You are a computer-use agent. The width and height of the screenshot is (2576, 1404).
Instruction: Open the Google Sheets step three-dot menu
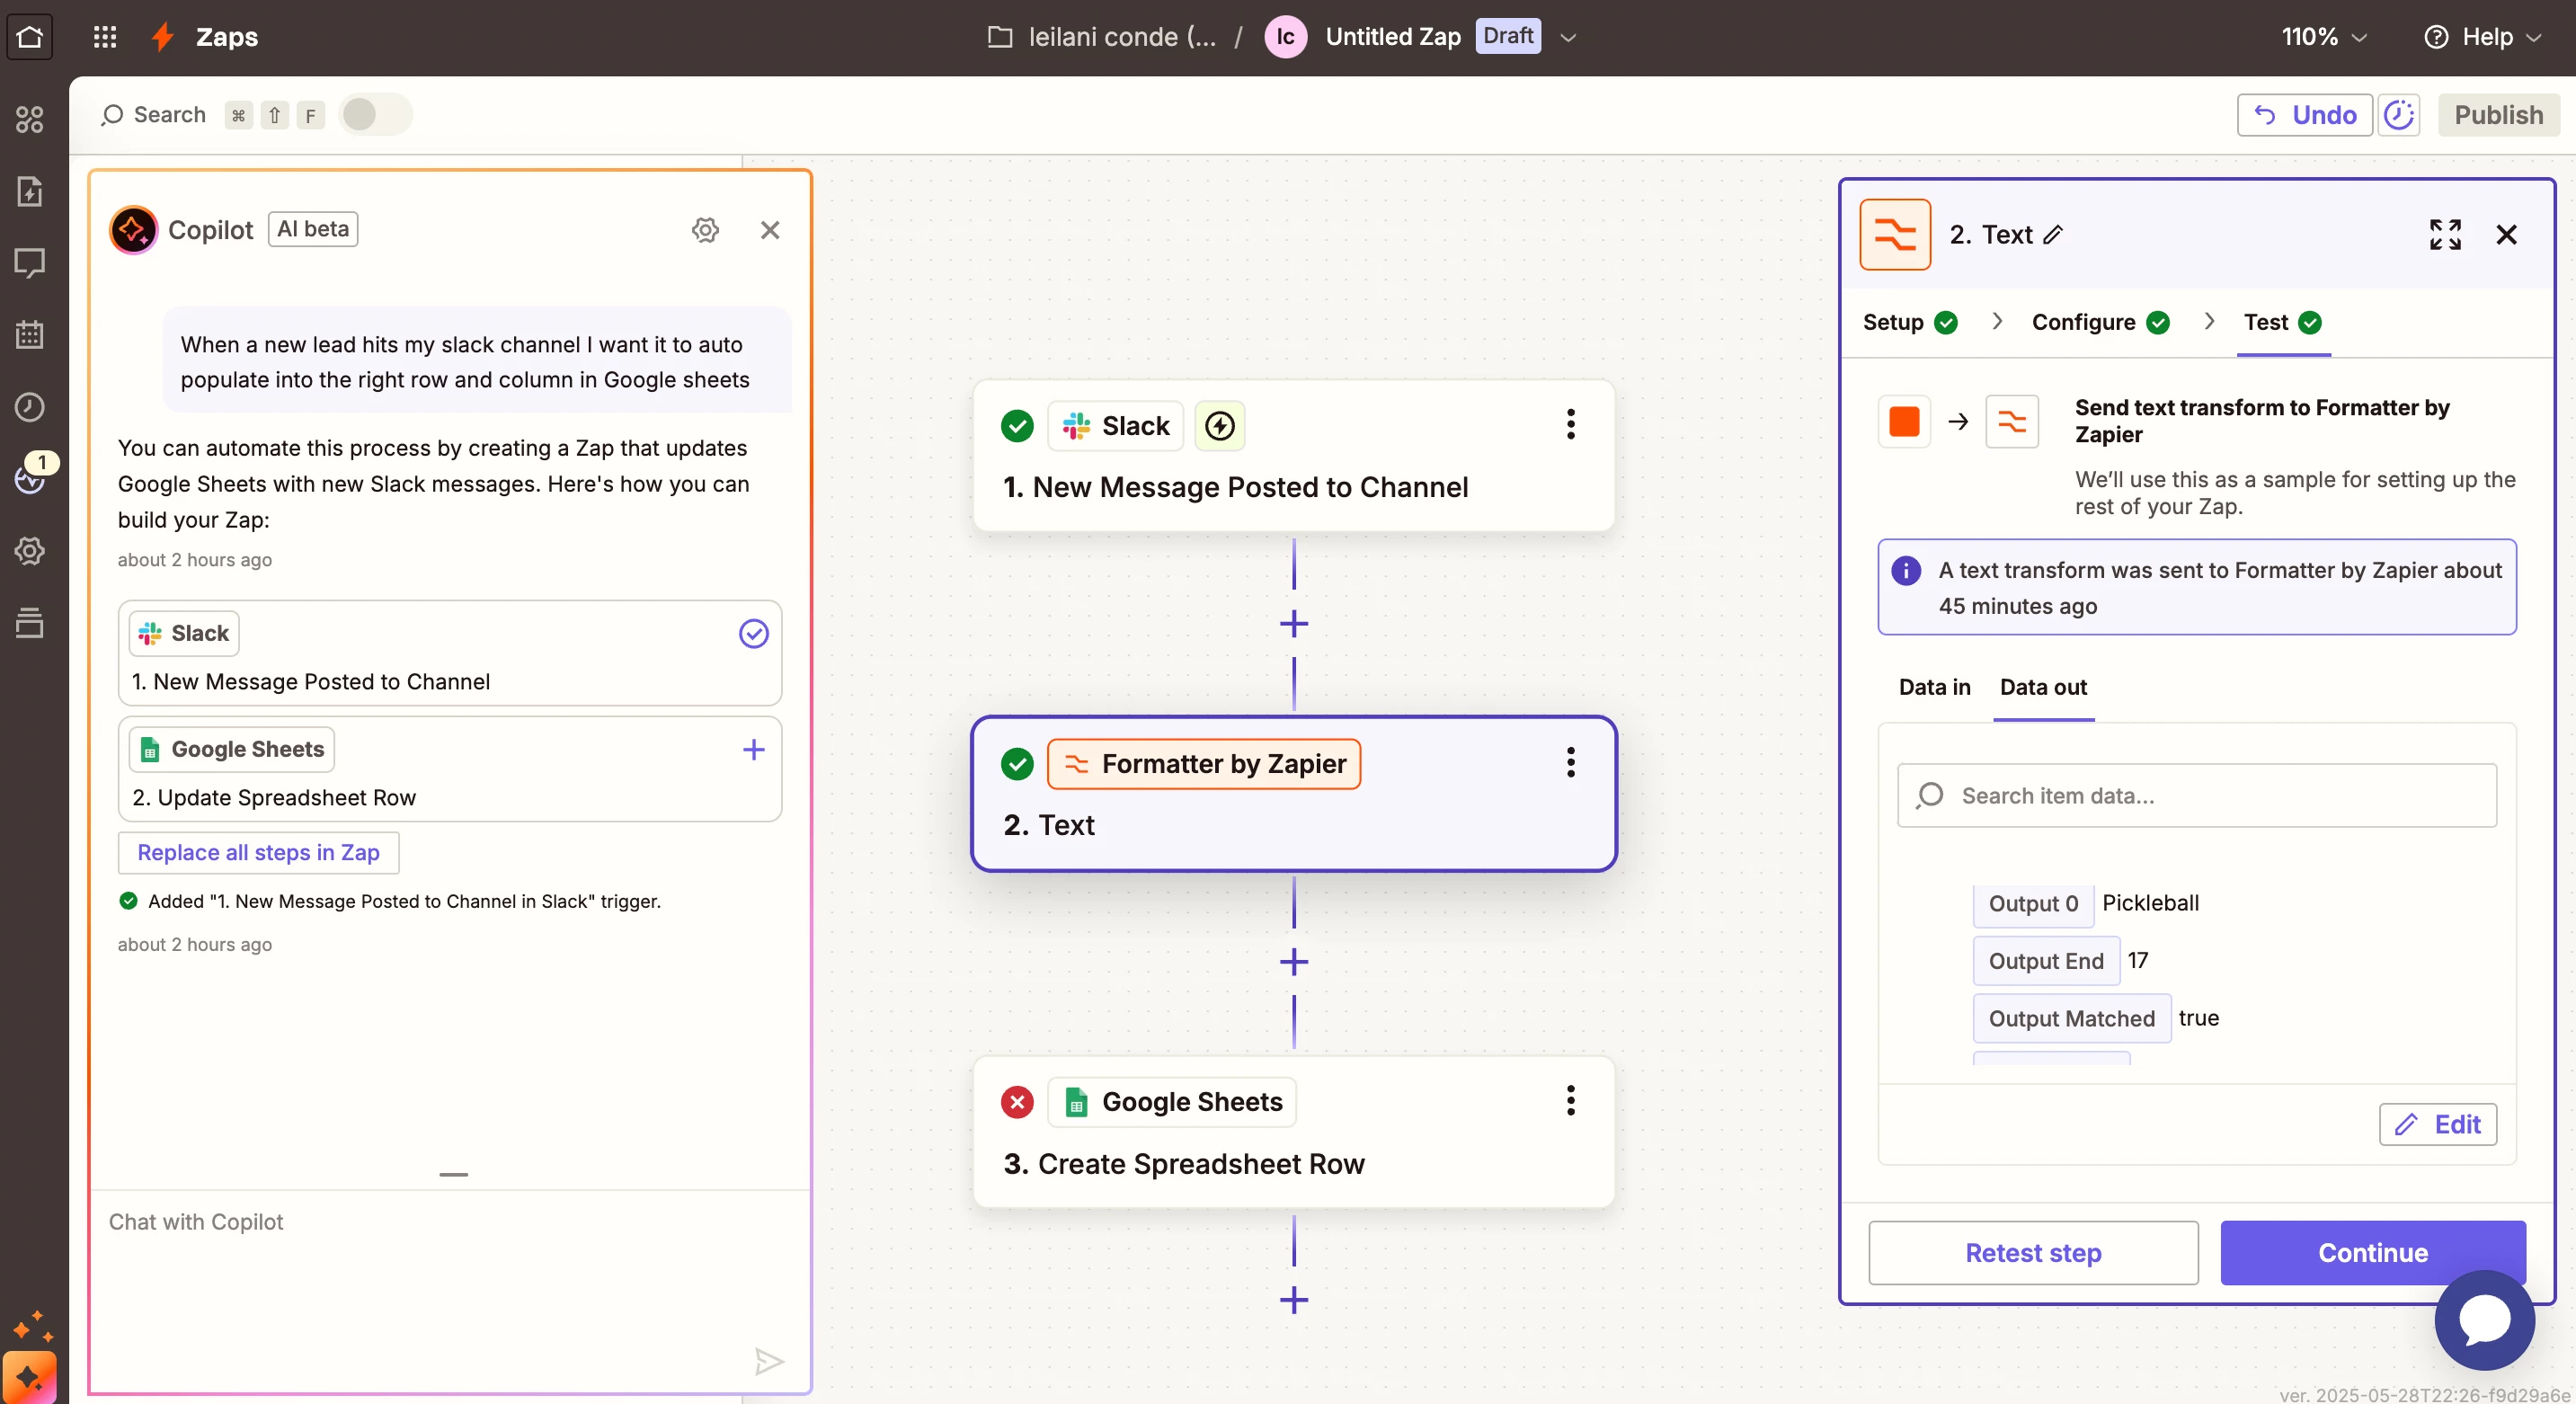pyautogui.click(x=1571, y=1101)
